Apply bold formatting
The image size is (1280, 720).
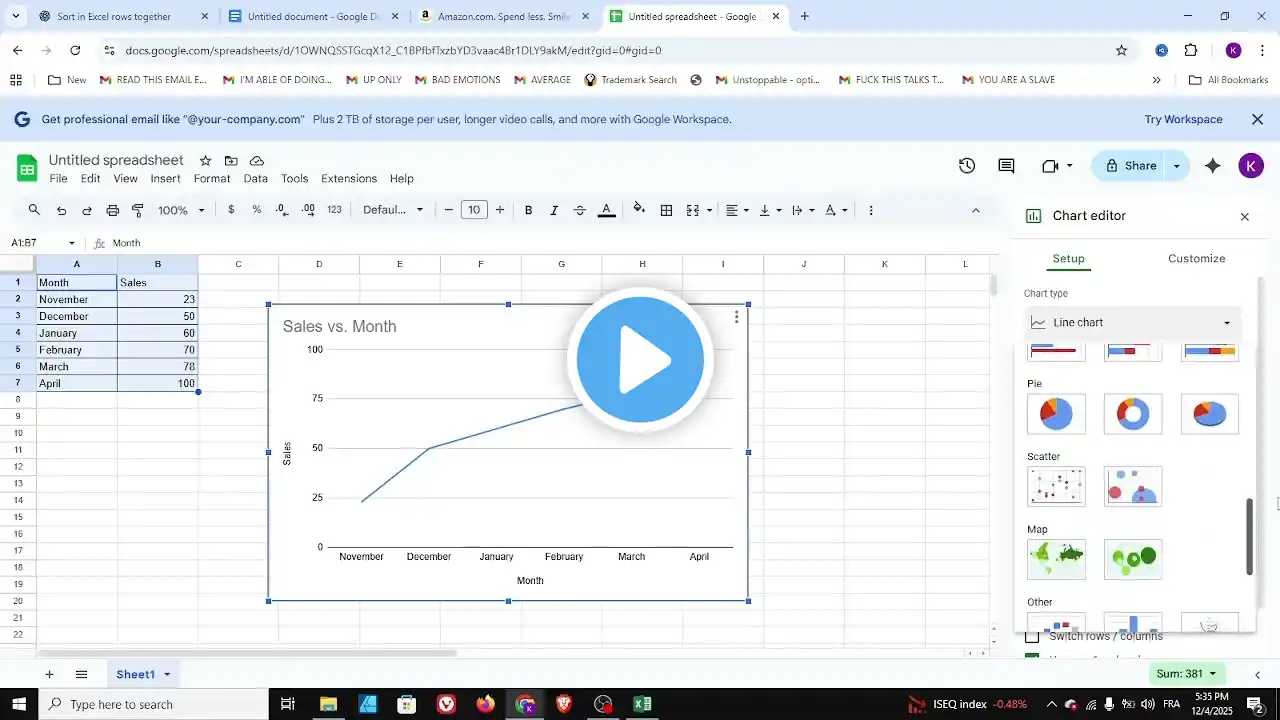click(x=529, y=210)
